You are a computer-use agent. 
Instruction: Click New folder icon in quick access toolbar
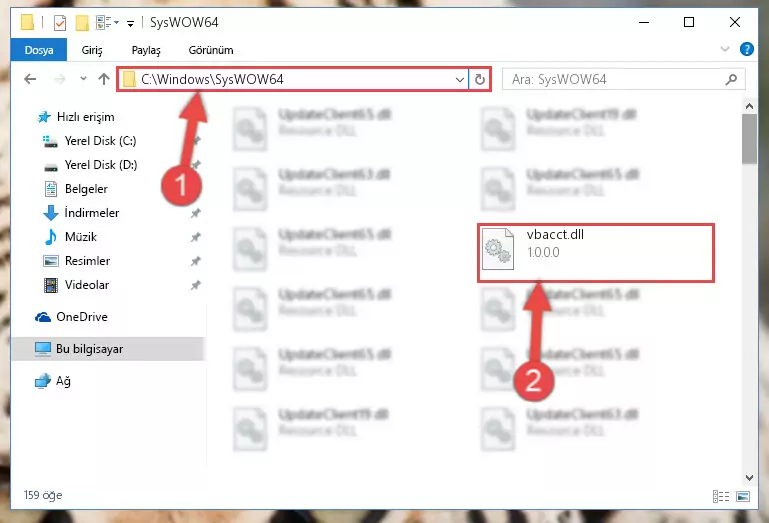(x=82, y=23)
